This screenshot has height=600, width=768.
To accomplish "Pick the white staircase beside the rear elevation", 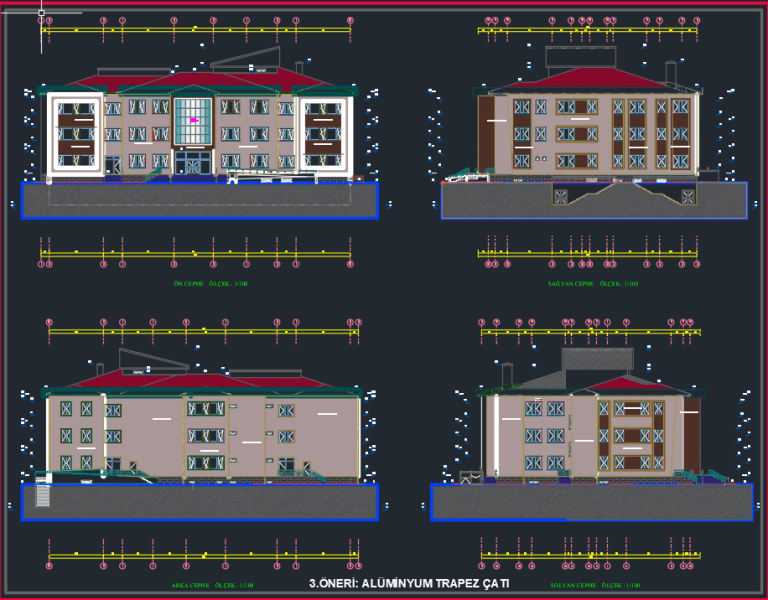I will [x=42, y=495].
